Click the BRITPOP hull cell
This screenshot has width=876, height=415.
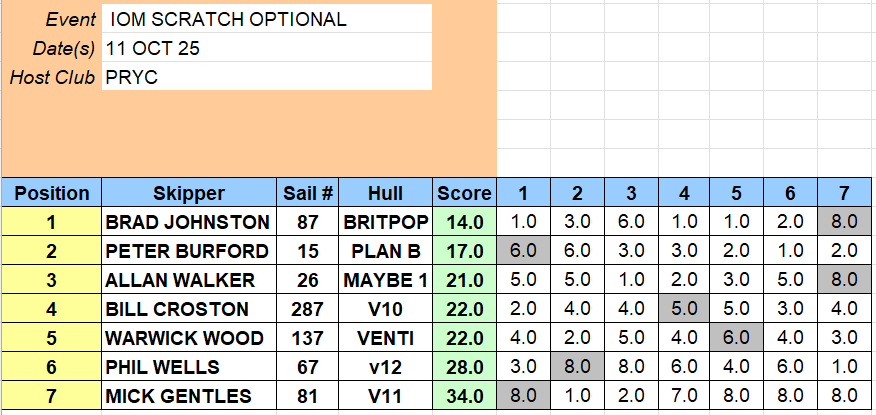(x=385, y=222)
